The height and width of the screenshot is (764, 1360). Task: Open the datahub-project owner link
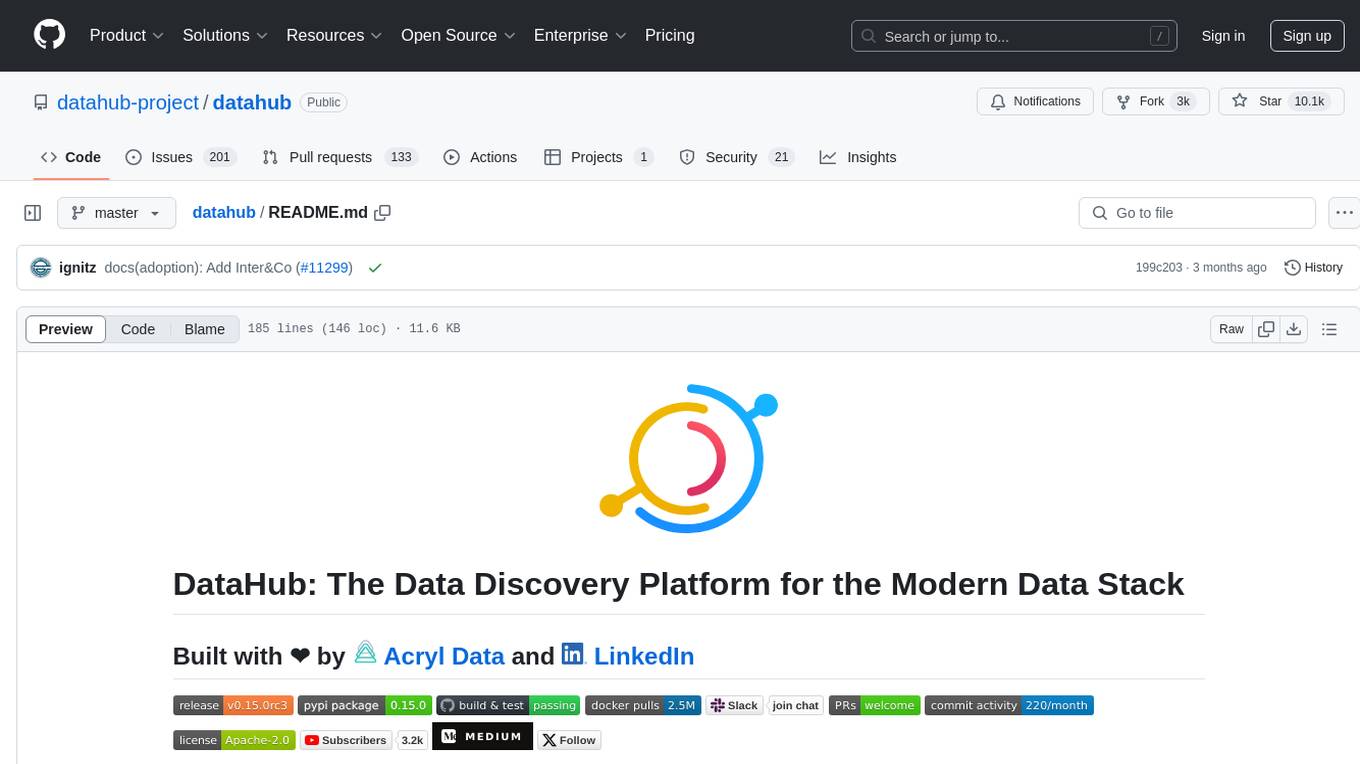(x=128, y=102)
